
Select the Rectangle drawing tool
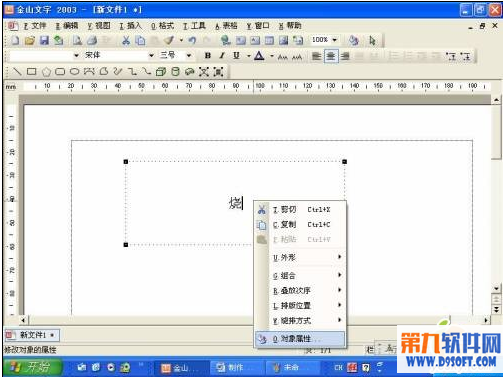tap(31, 71)
